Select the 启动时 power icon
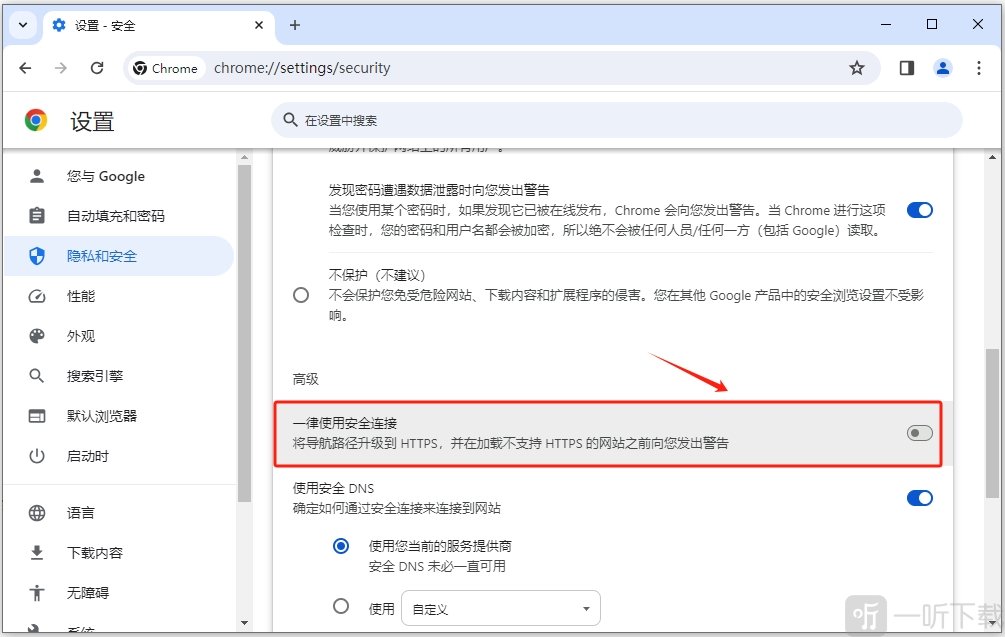This screenshot has width=1005, height=637. [x=35, y=456]
